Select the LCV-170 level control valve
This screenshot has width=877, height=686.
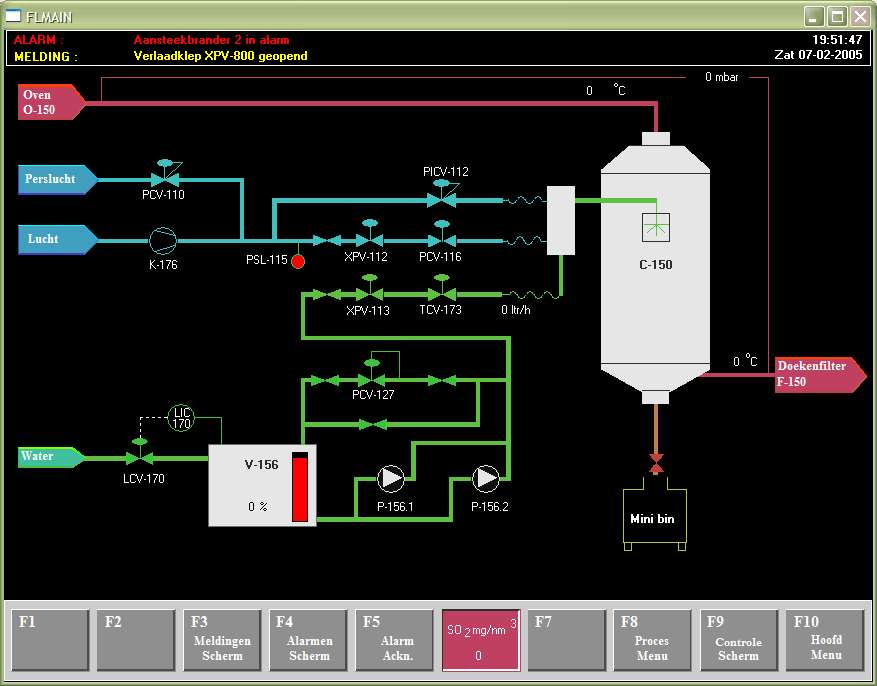tap(139, 457)
